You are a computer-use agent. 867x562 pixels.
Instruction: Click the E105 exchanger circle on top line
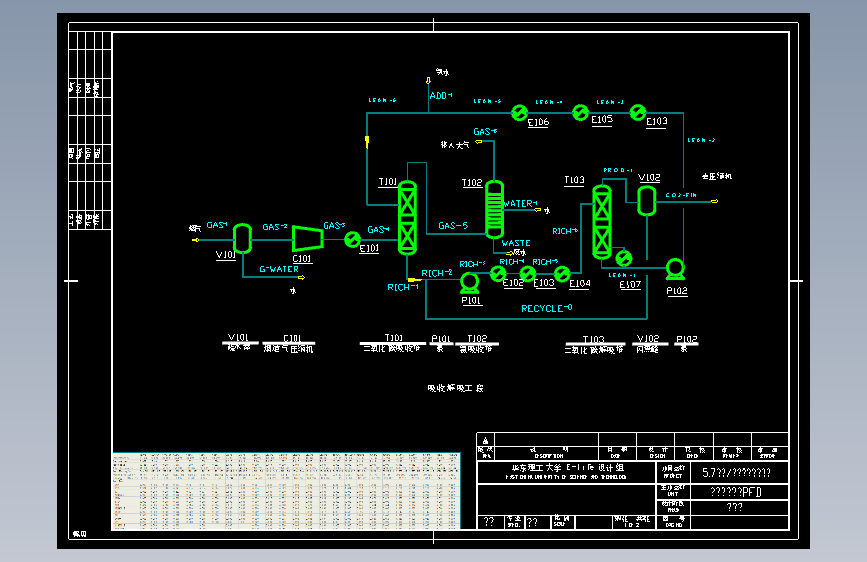pyautogui.click(x=580, y=112)
